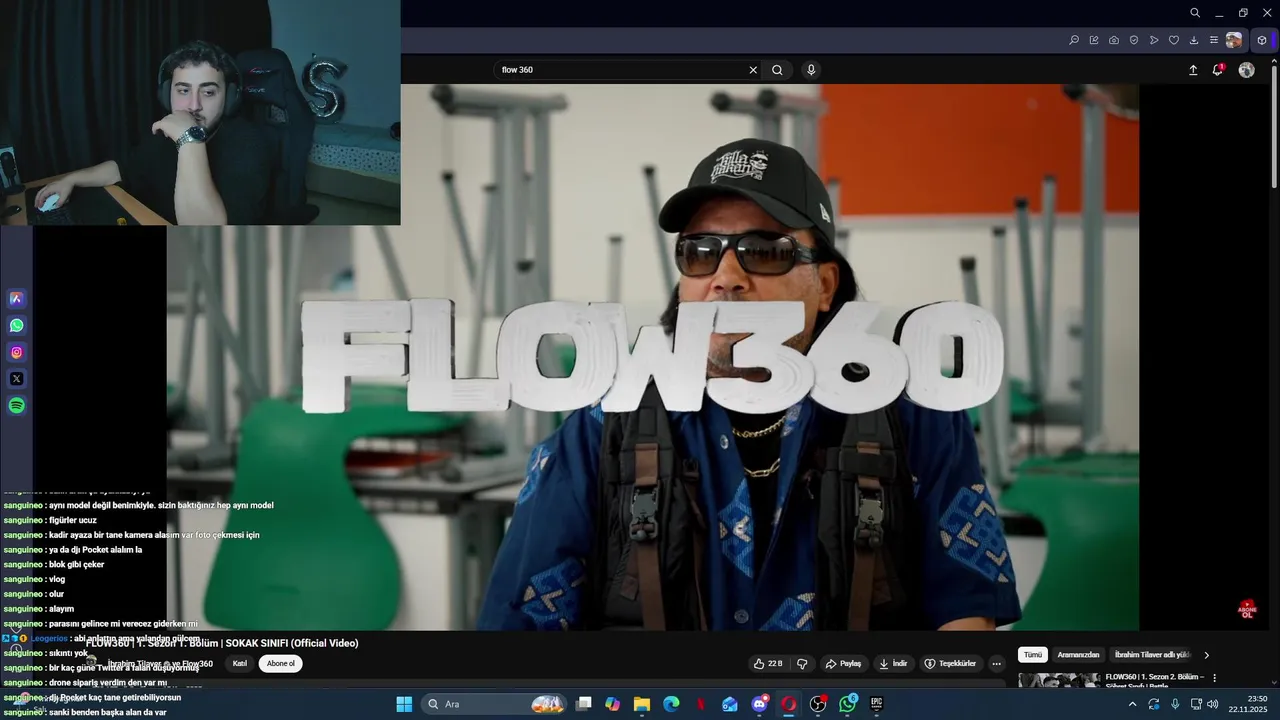Open File Explorer from the taskbar
1280x720 pixels.
tap(642, 704)
